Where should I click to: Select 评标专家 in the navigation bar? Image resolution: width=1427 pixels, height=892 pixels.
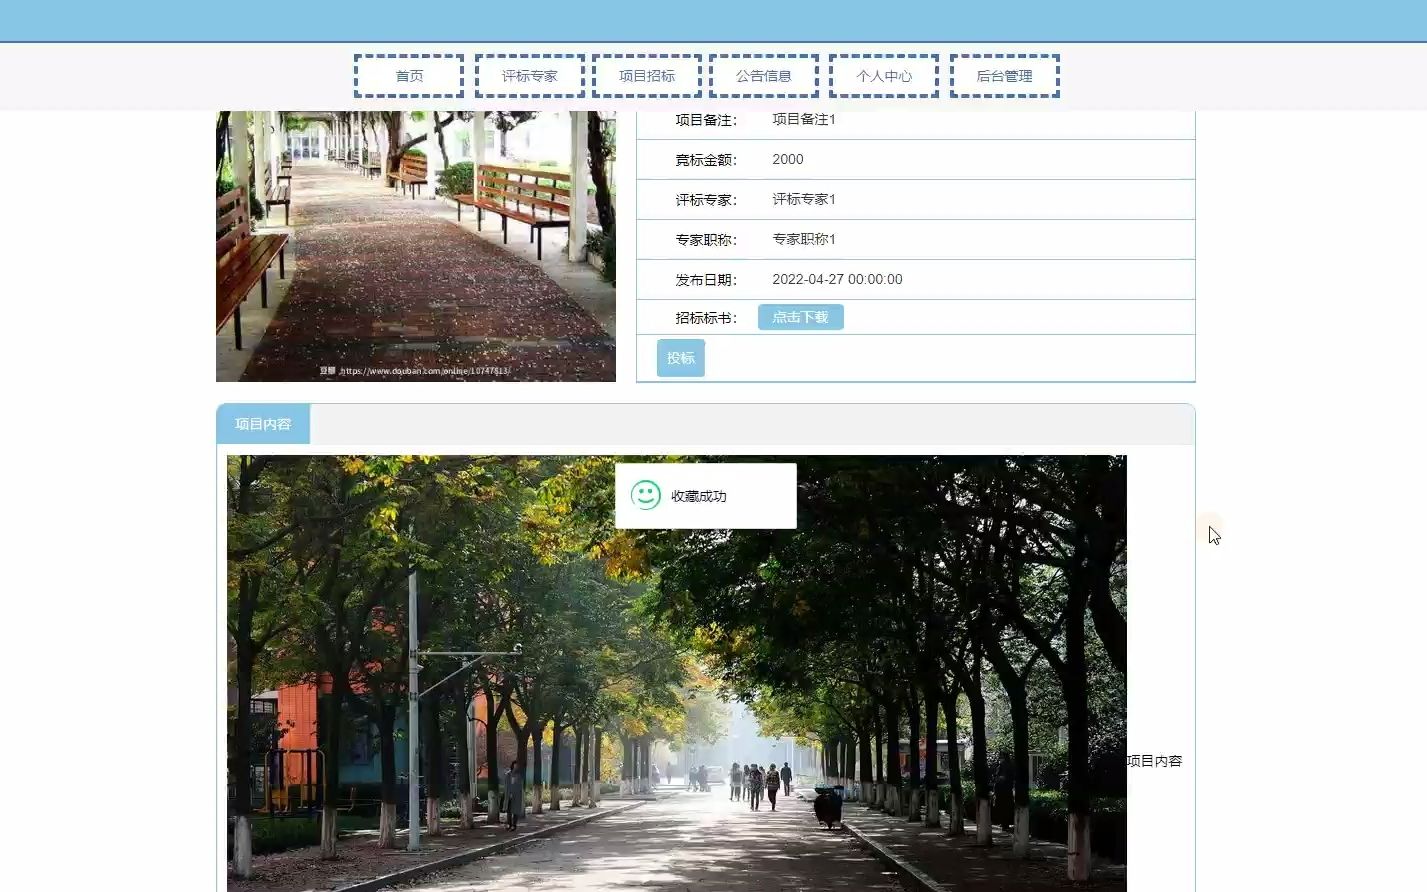529,75
